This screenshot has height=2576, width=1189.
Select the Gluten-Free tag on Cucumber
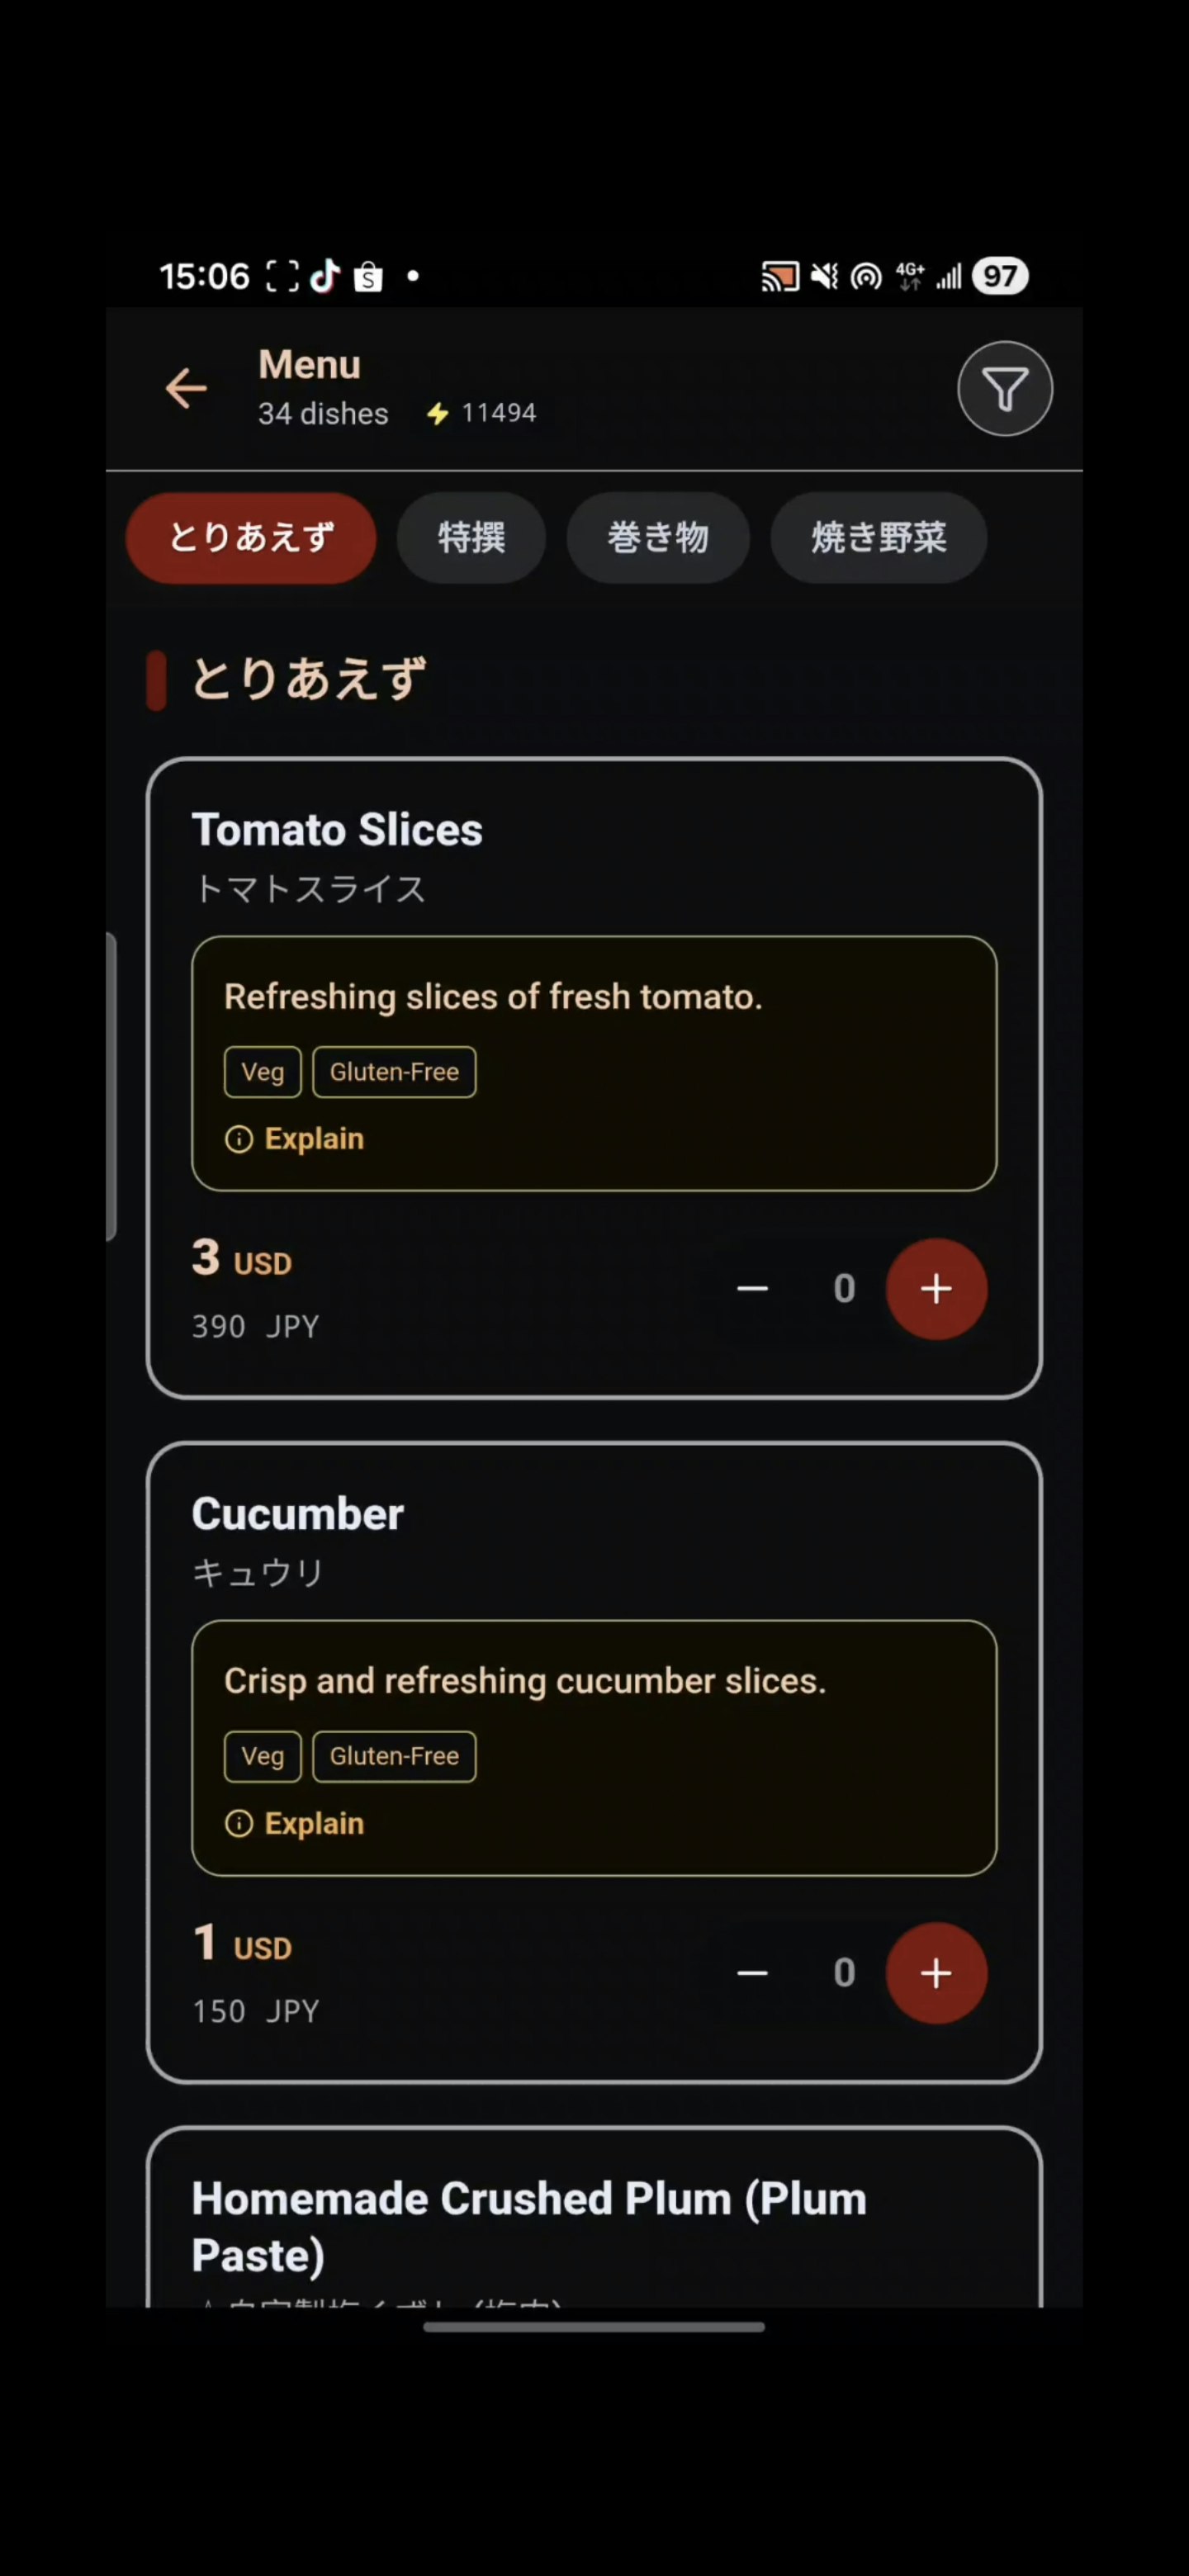click(393, 1756)
